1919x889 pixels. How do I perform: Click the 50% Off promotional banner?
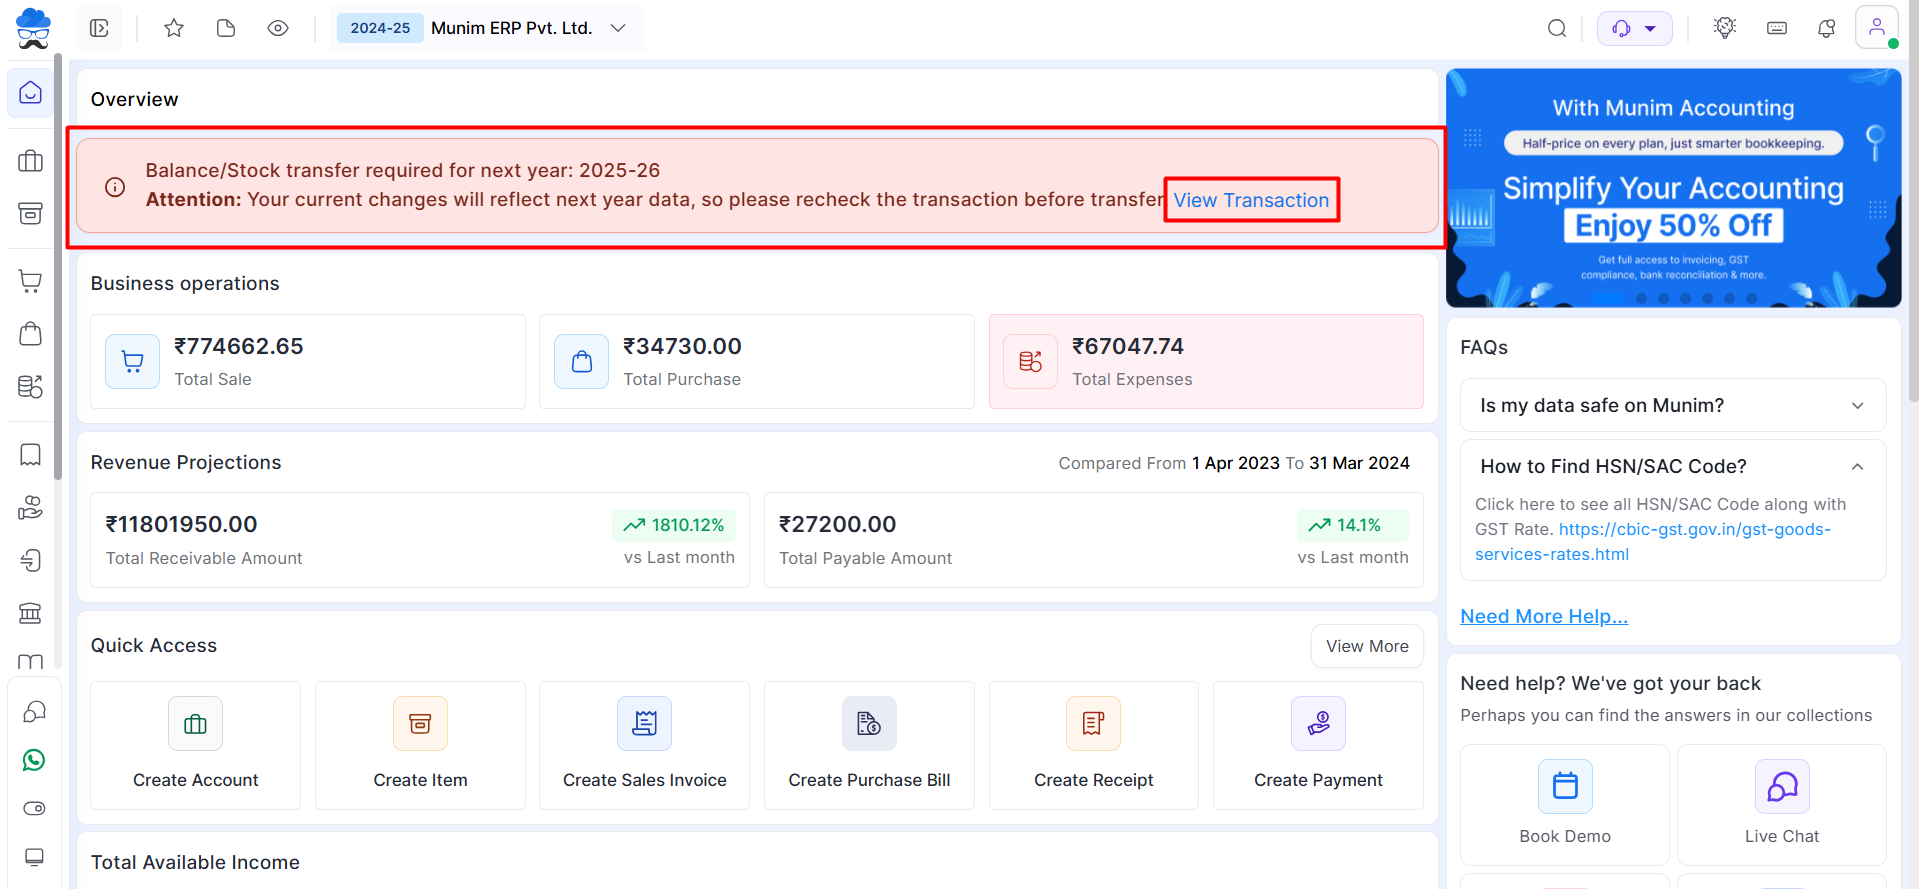coord(1673,188)
